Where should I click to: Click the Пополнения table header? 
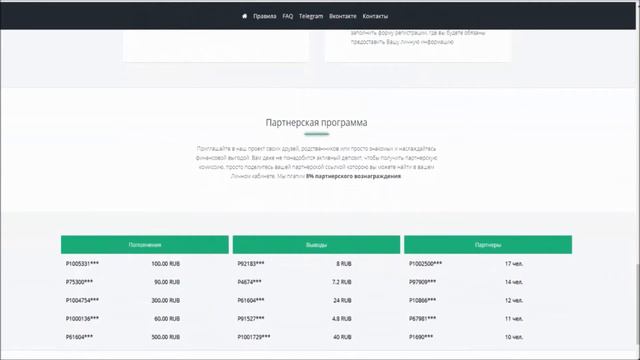pos(145,244)
